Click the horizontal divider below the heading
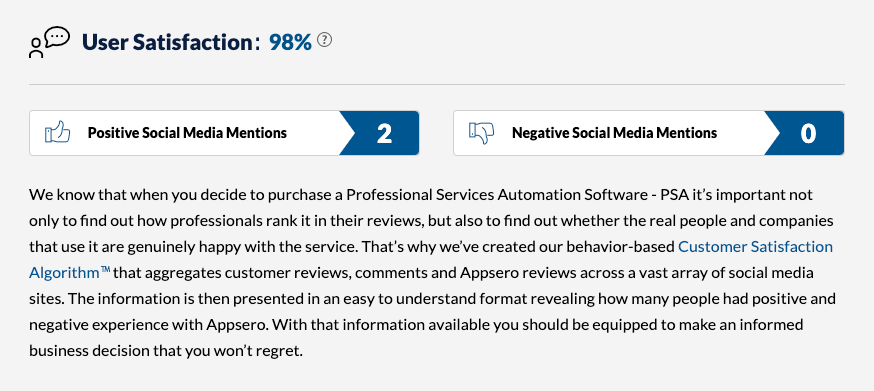This screenshot has width=874, height=391. click(437, 85)
